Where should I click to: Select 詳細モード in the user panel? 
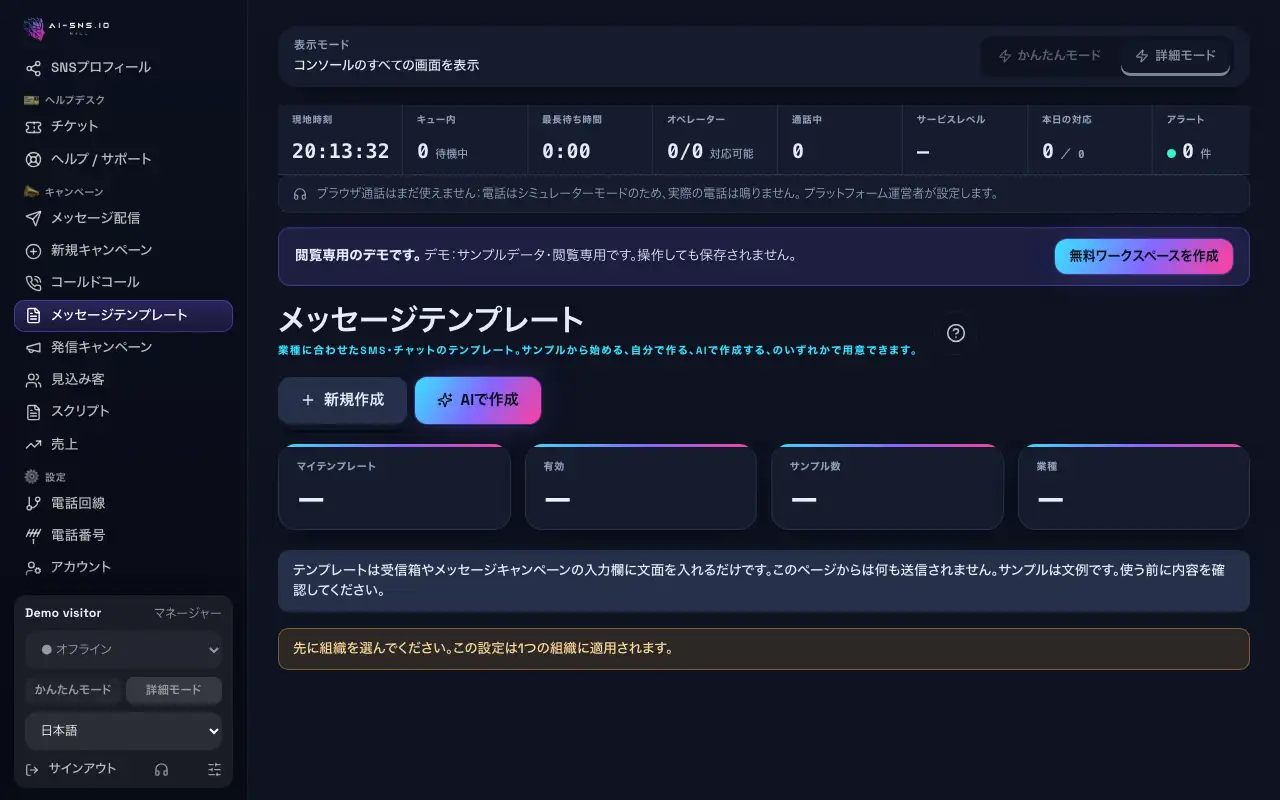pyautogui.click(x=174, y=690)
